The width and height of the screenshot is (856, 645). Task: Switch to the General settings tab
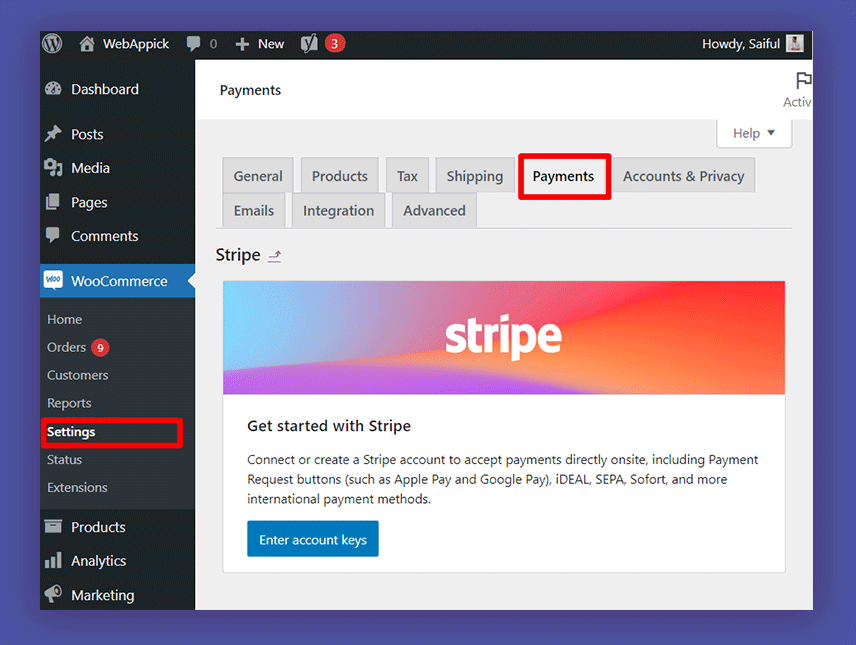pos(258,176)
